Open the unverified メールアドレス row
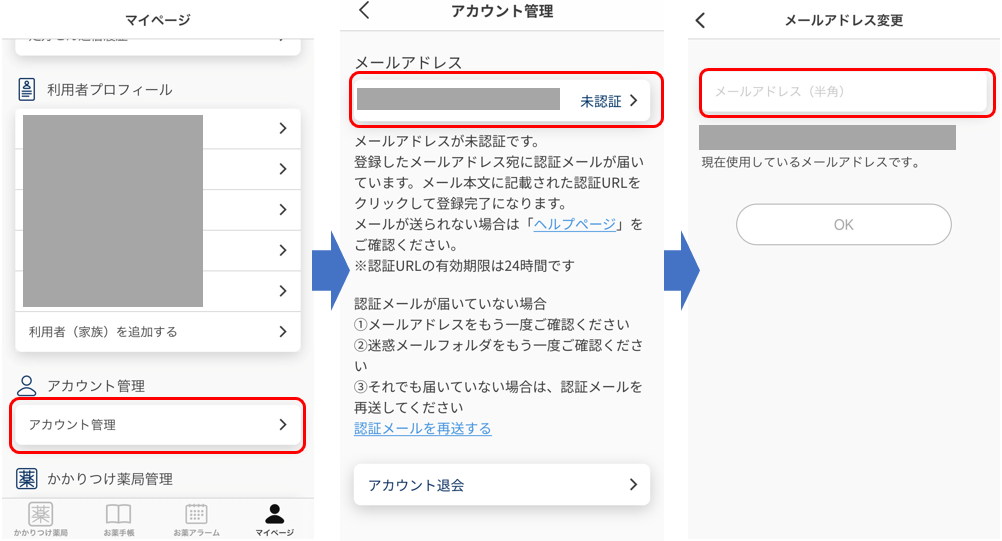 502,100
